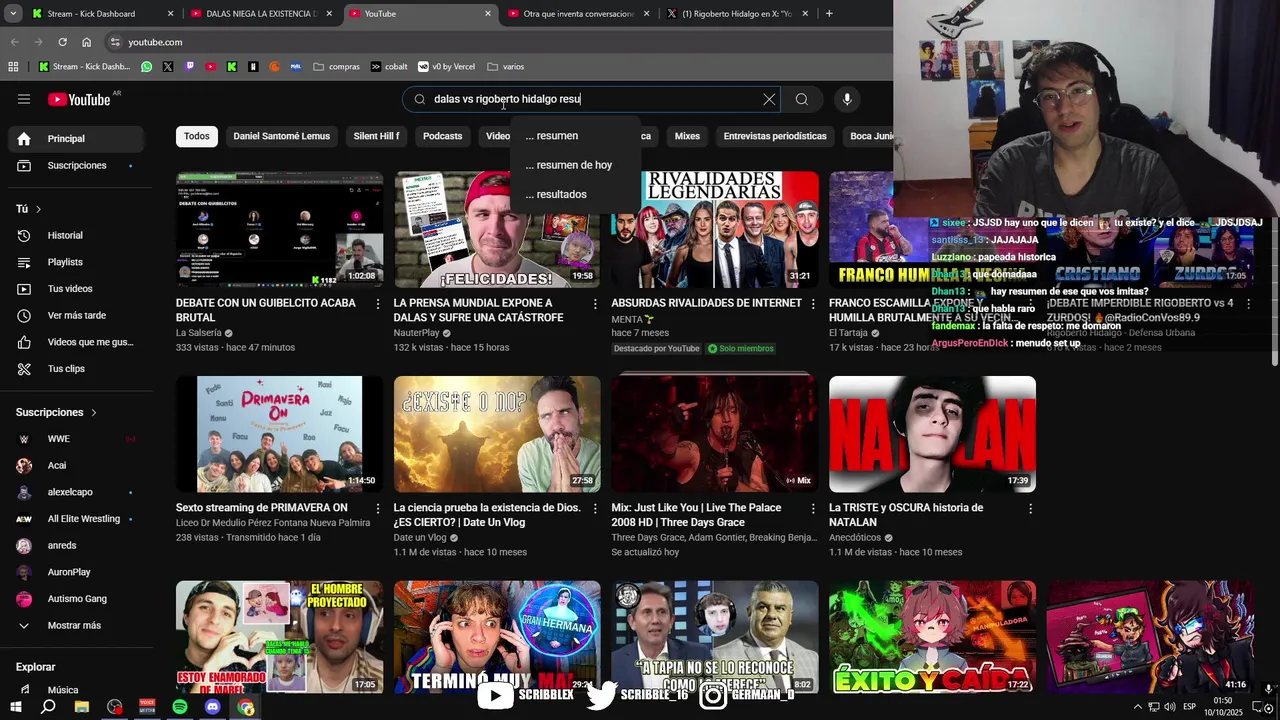Play DEBATE CON UN GUIBELCITO thumbnail
This screenshot has height=720, width=1280.
(x=279, y=229)
